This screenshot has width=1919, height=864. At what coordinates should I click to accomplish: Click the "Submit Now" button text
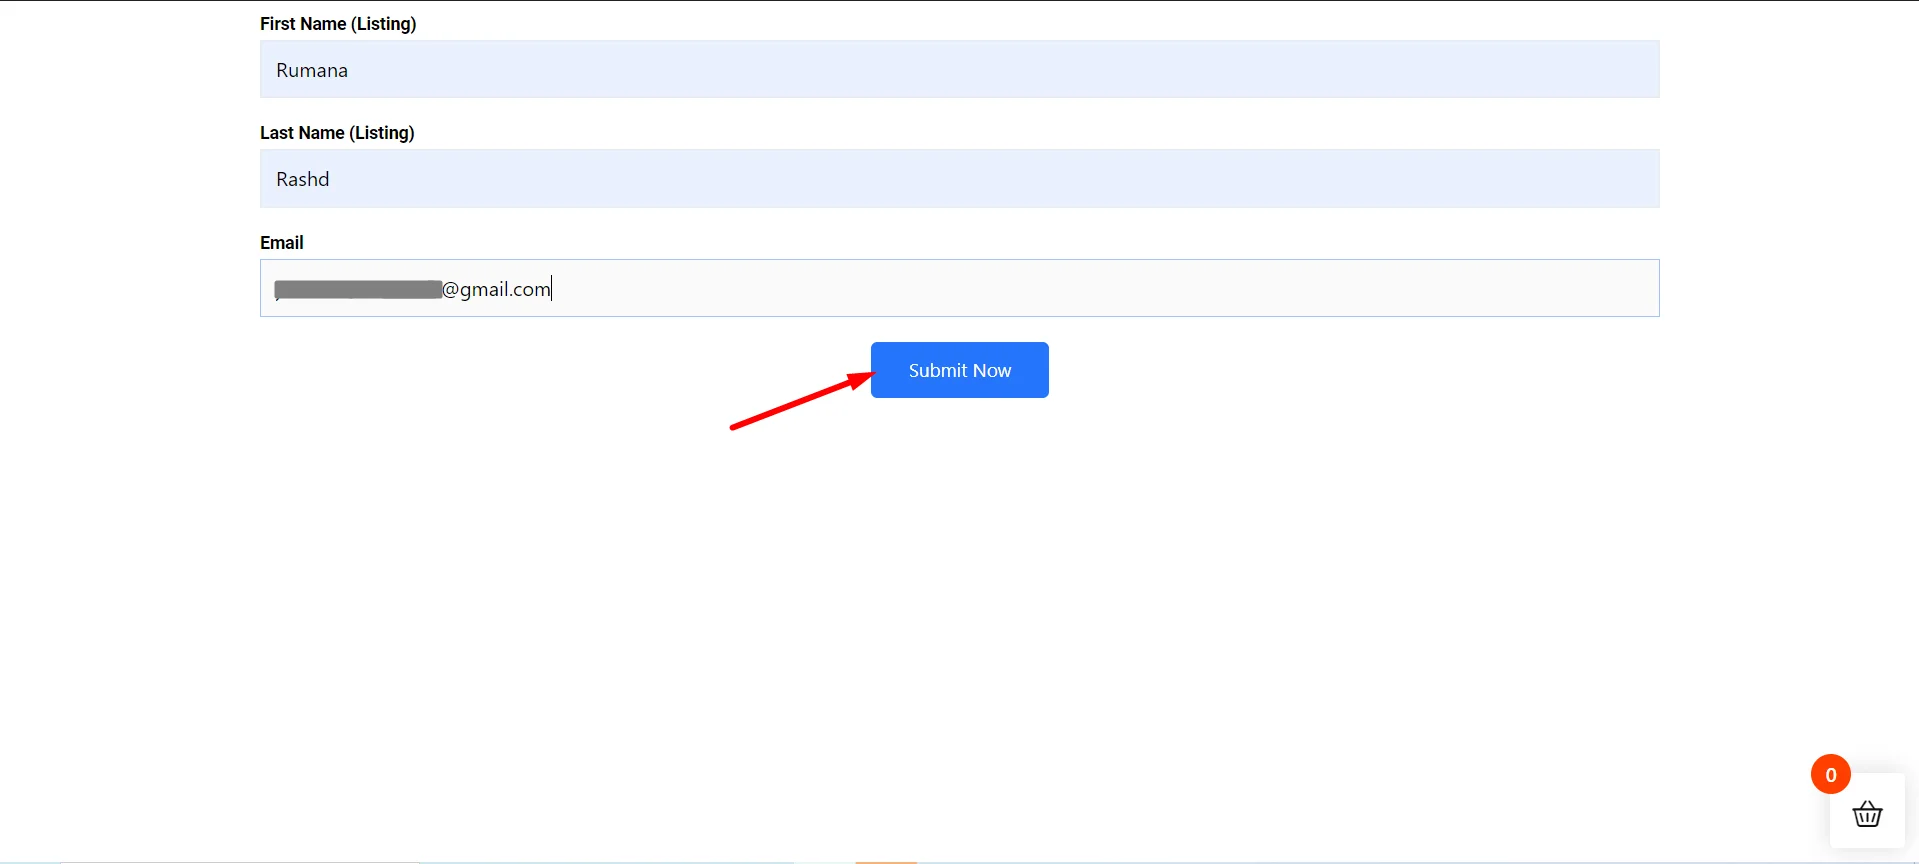(x=959, y=370)
